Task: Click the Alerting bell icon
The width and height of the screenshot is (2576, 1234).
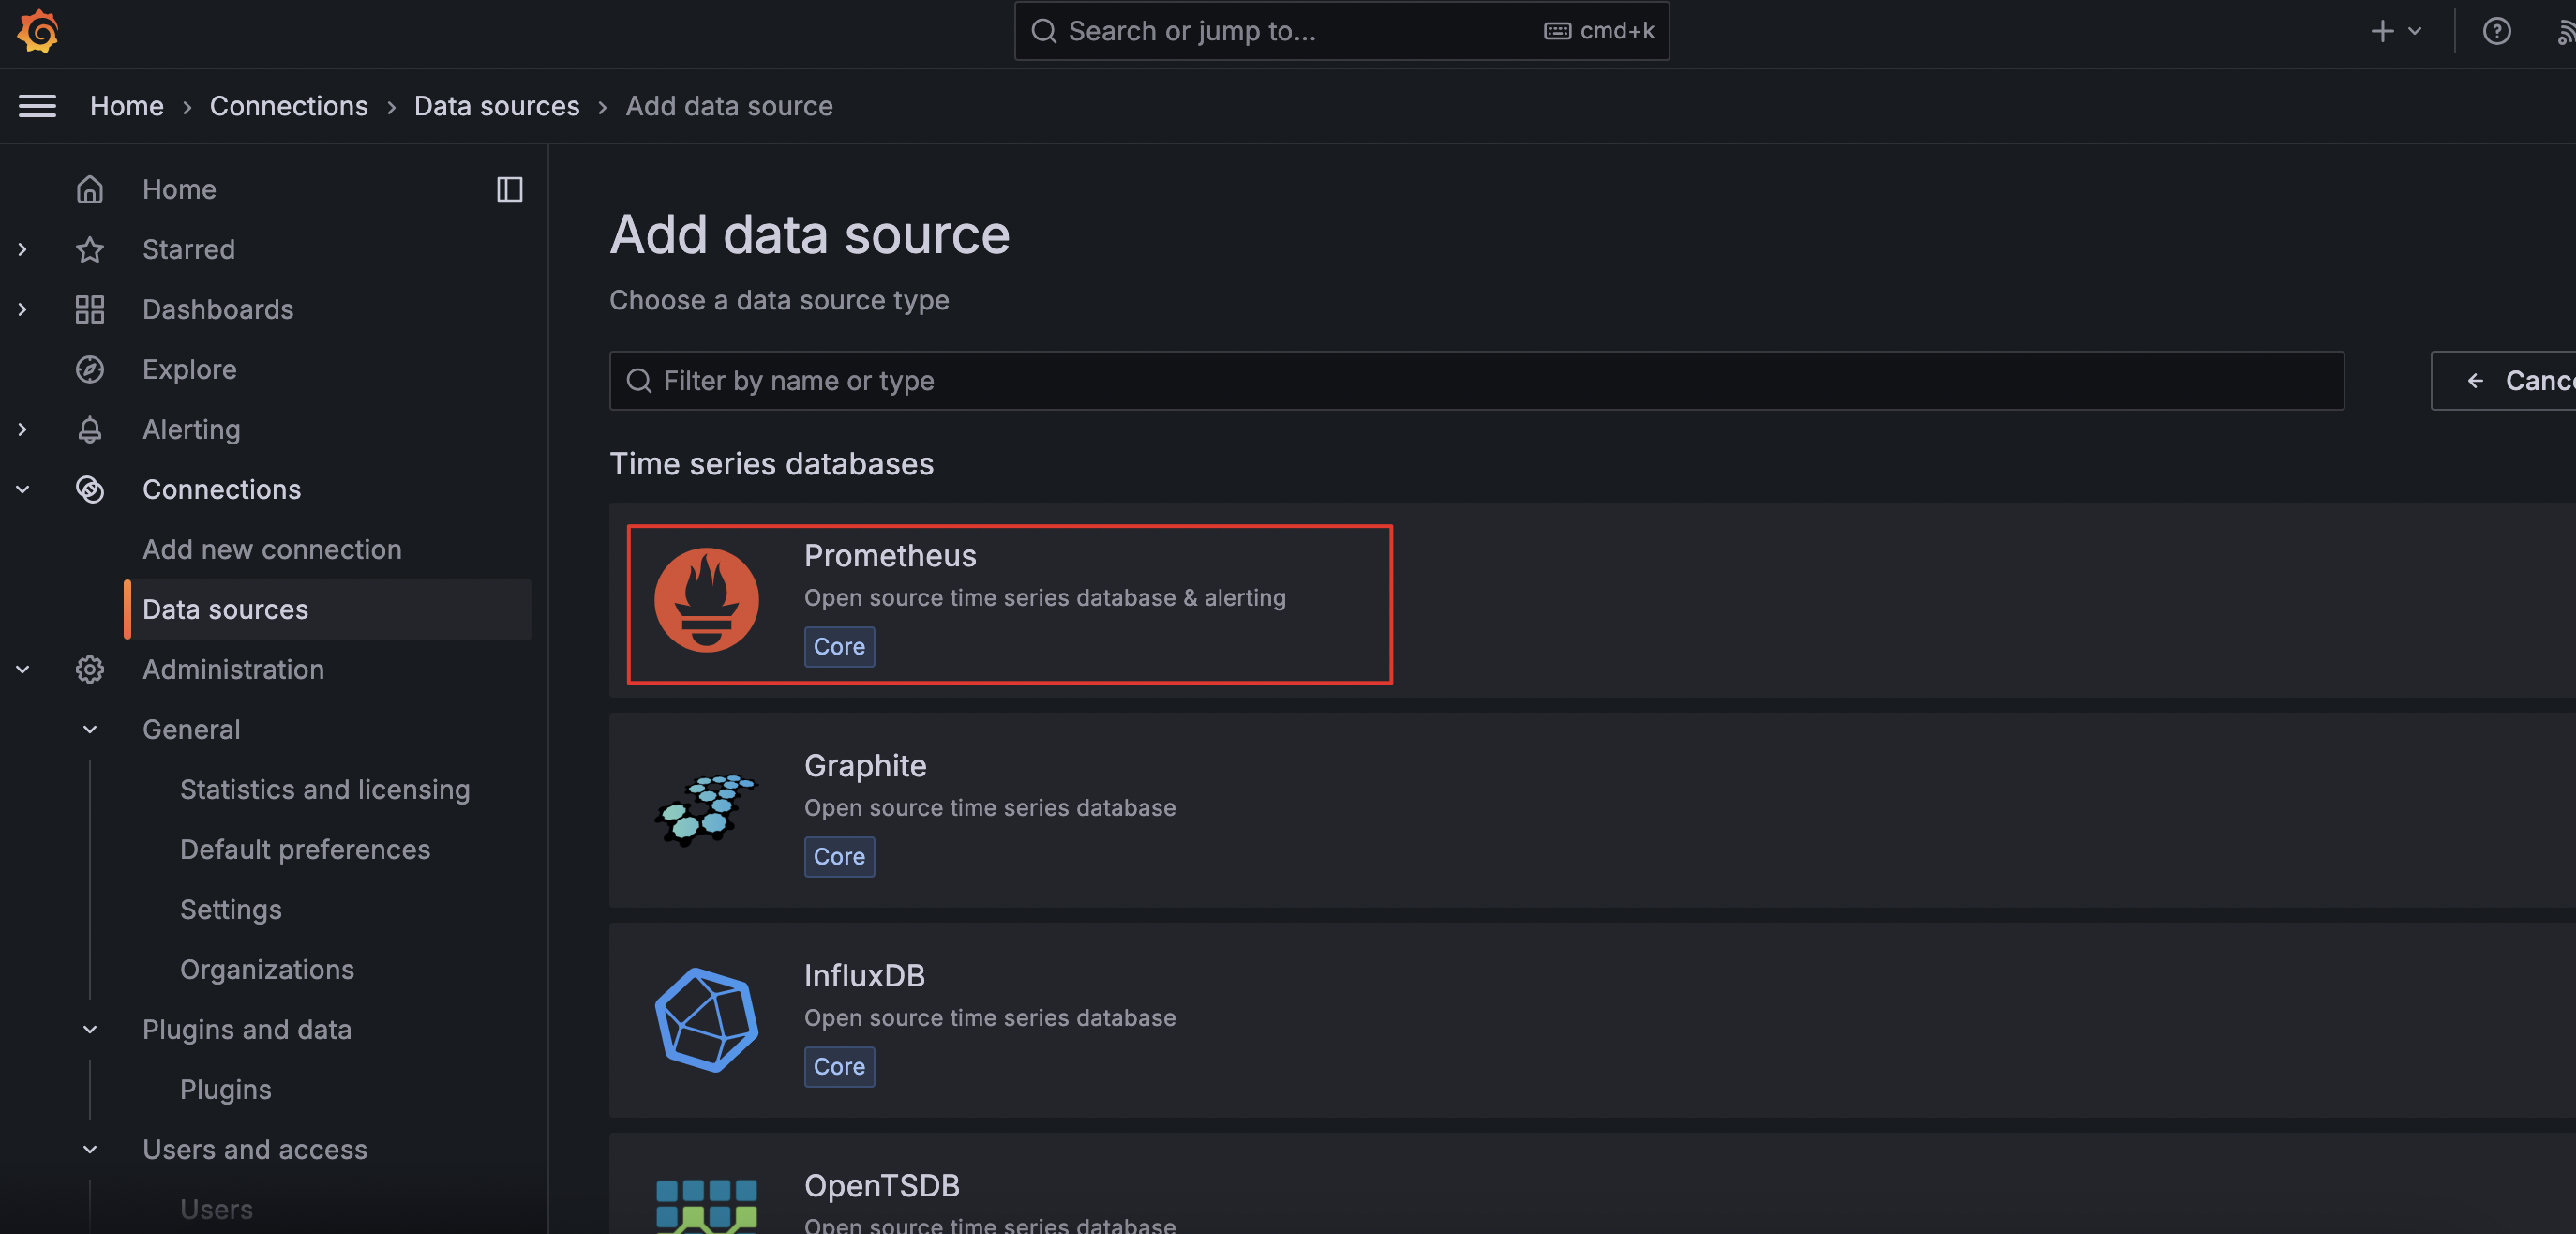Action: point(90,429)
